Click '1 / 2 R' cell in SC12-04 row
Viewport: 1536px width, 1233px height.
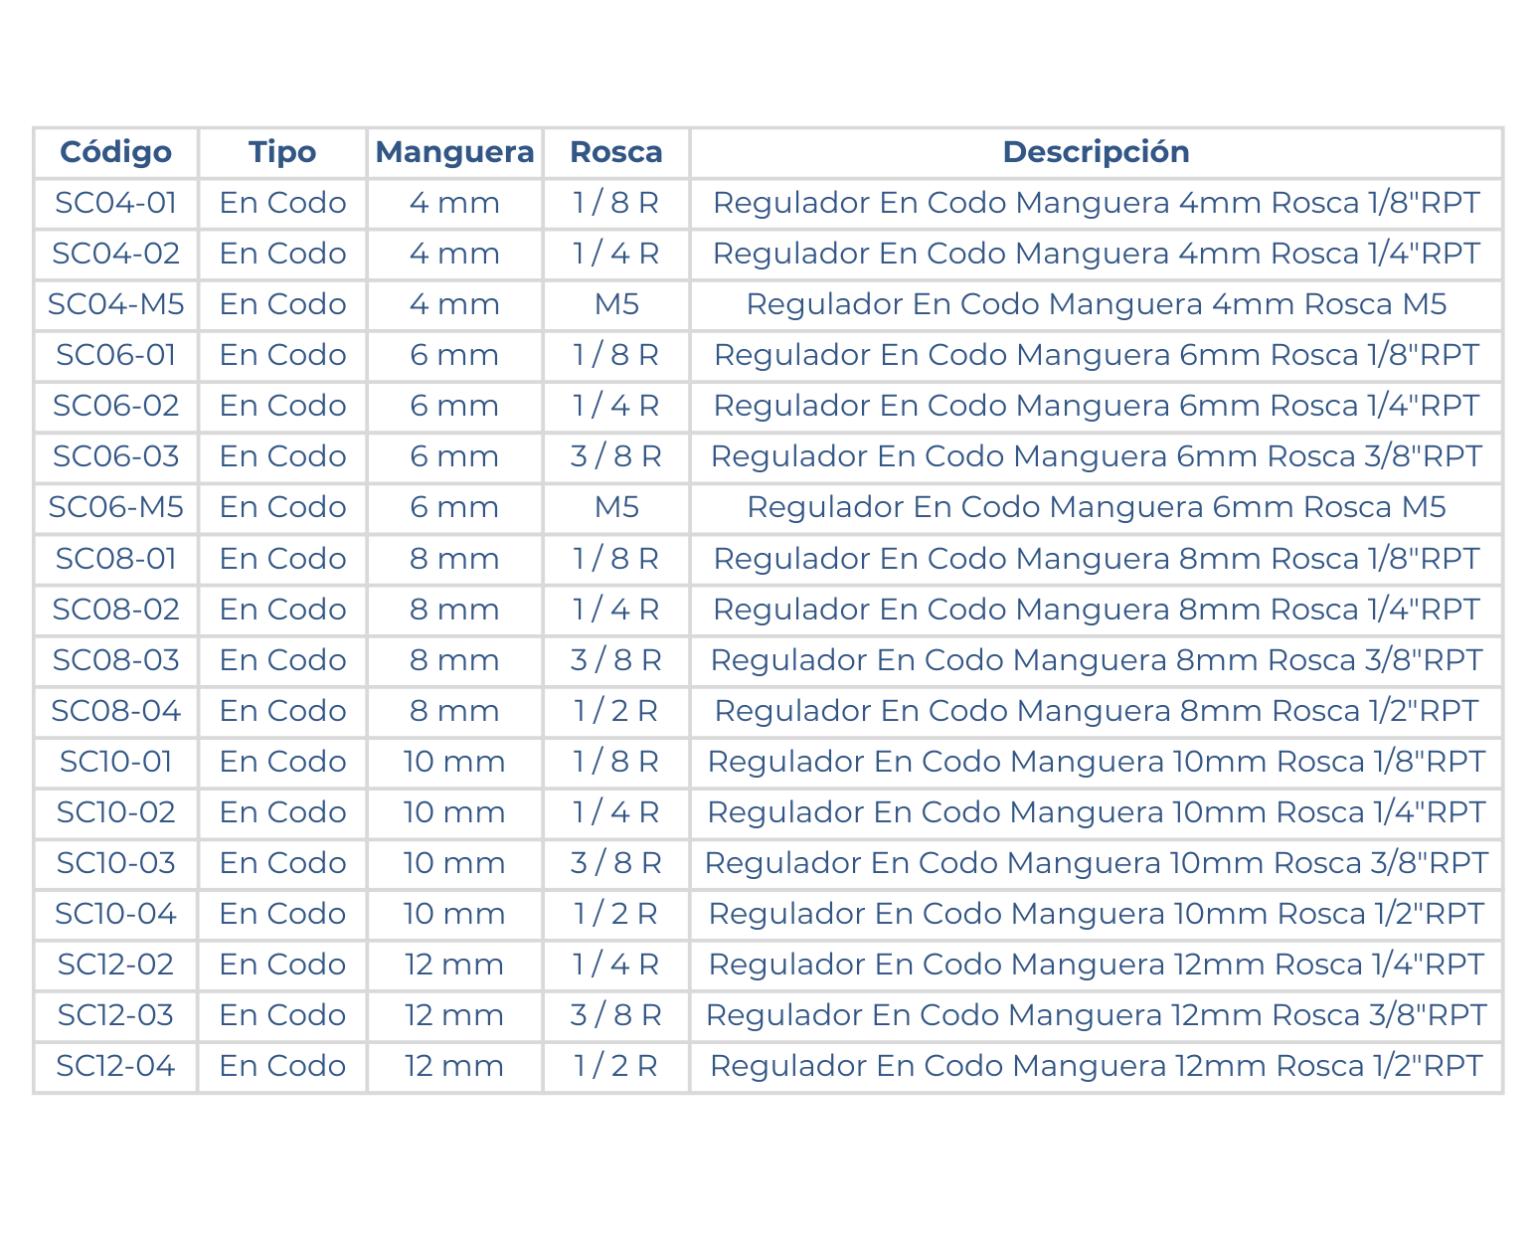[x=616, y=1066]
